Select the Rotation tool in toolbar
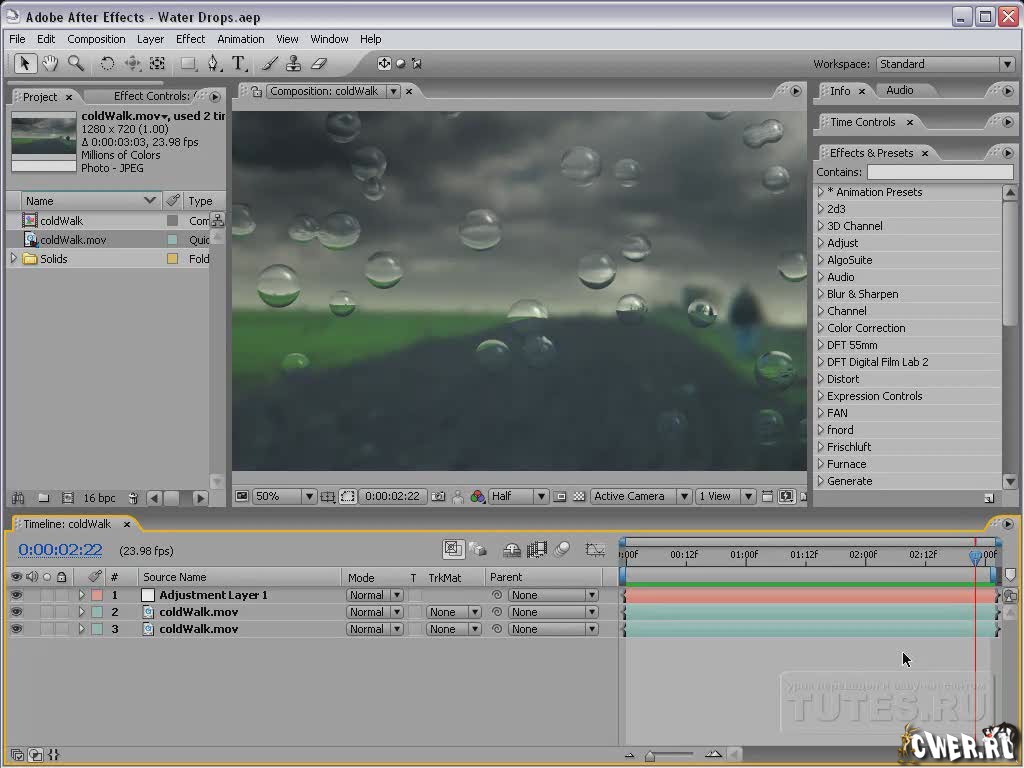Viewport: 1024px width, 768px height. pos(108,64)
